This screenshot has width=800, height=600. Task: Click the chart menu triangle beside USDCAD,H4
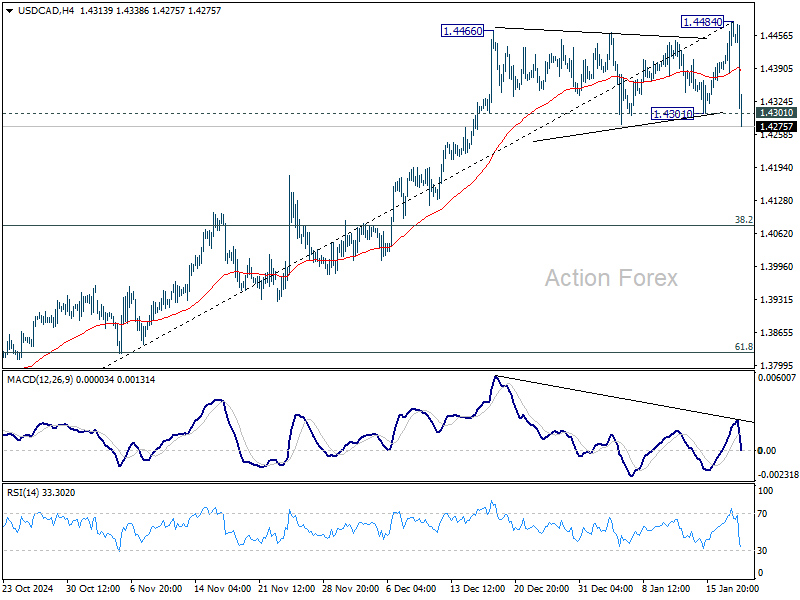tap(9, 11)
